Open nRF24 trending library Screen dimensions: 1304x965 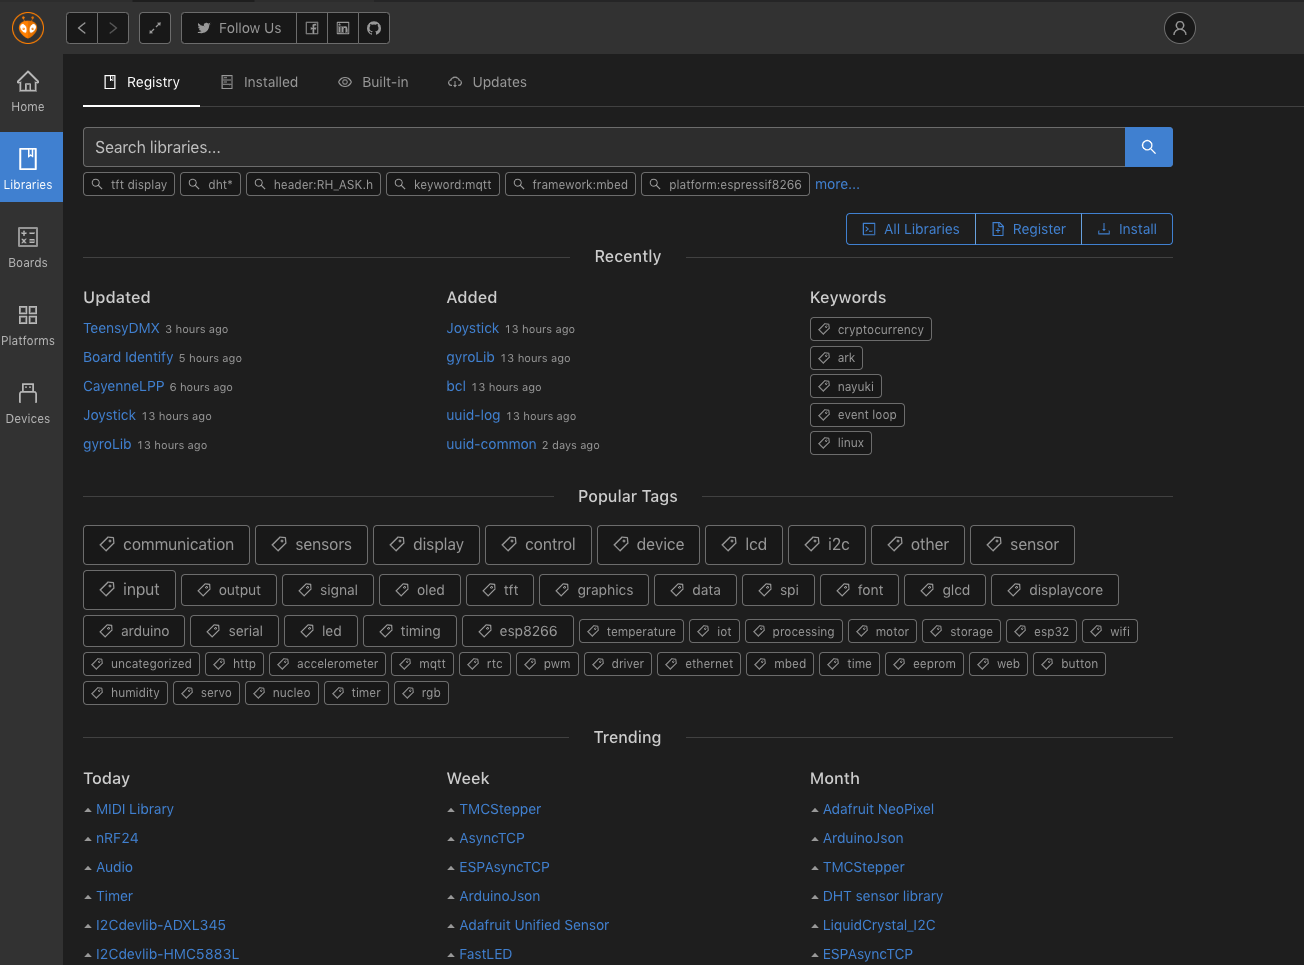117,838
